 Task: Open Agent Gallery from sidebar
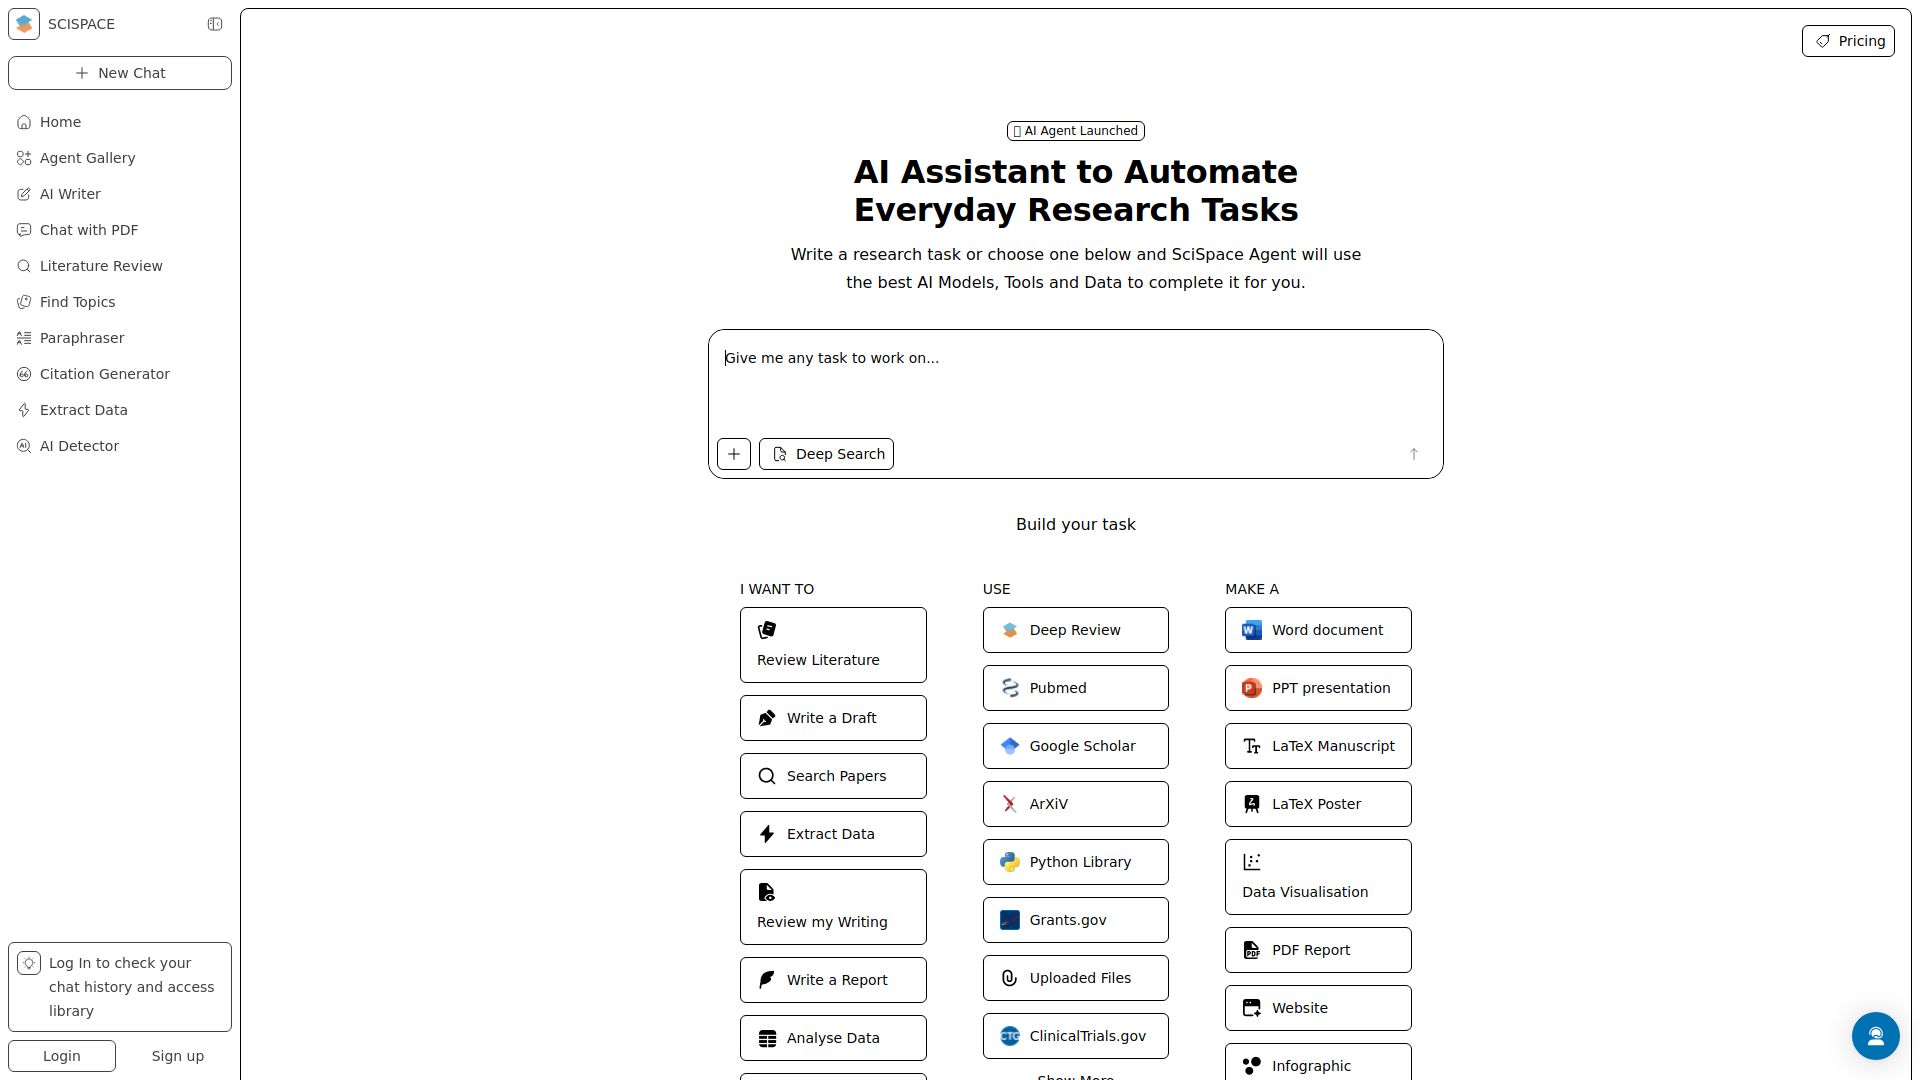[87, 158]
